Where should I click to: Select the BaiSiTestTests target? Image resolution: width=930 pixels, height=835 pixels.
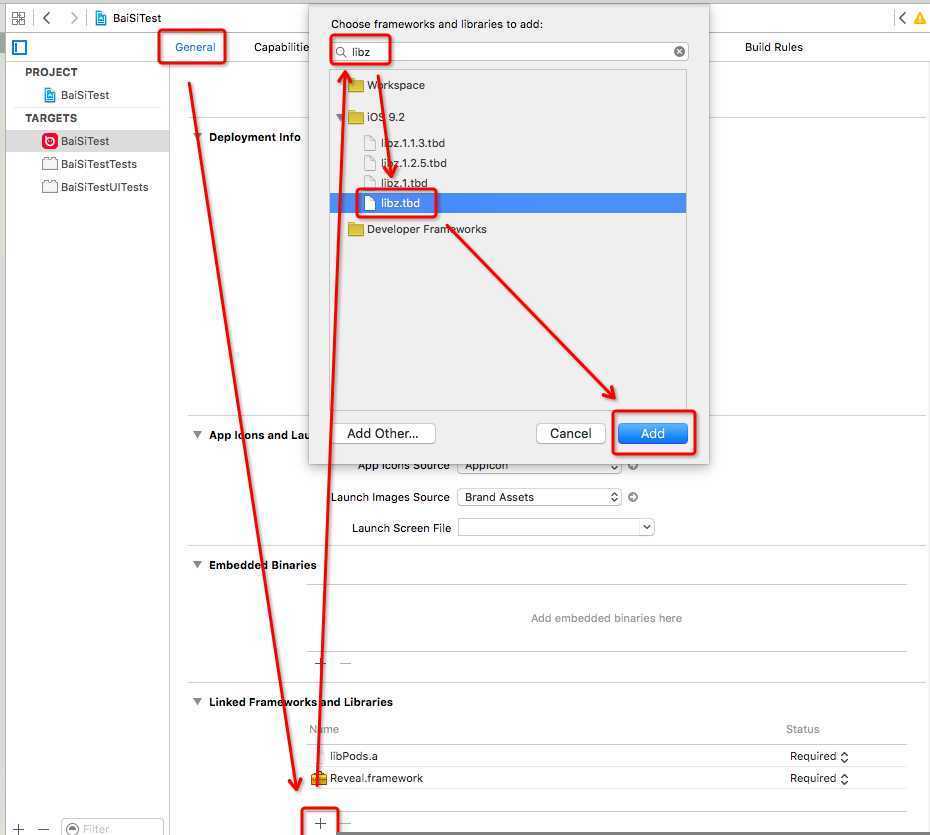(x=90, y=164)
